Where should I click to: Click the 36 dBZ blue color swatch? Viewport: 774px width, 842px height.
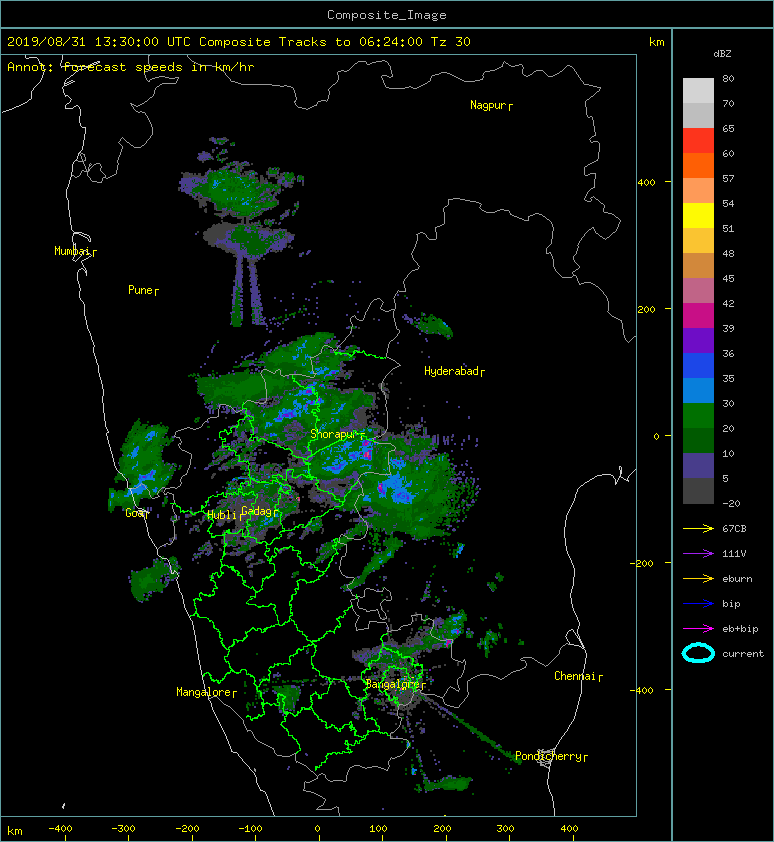(698, 365)
